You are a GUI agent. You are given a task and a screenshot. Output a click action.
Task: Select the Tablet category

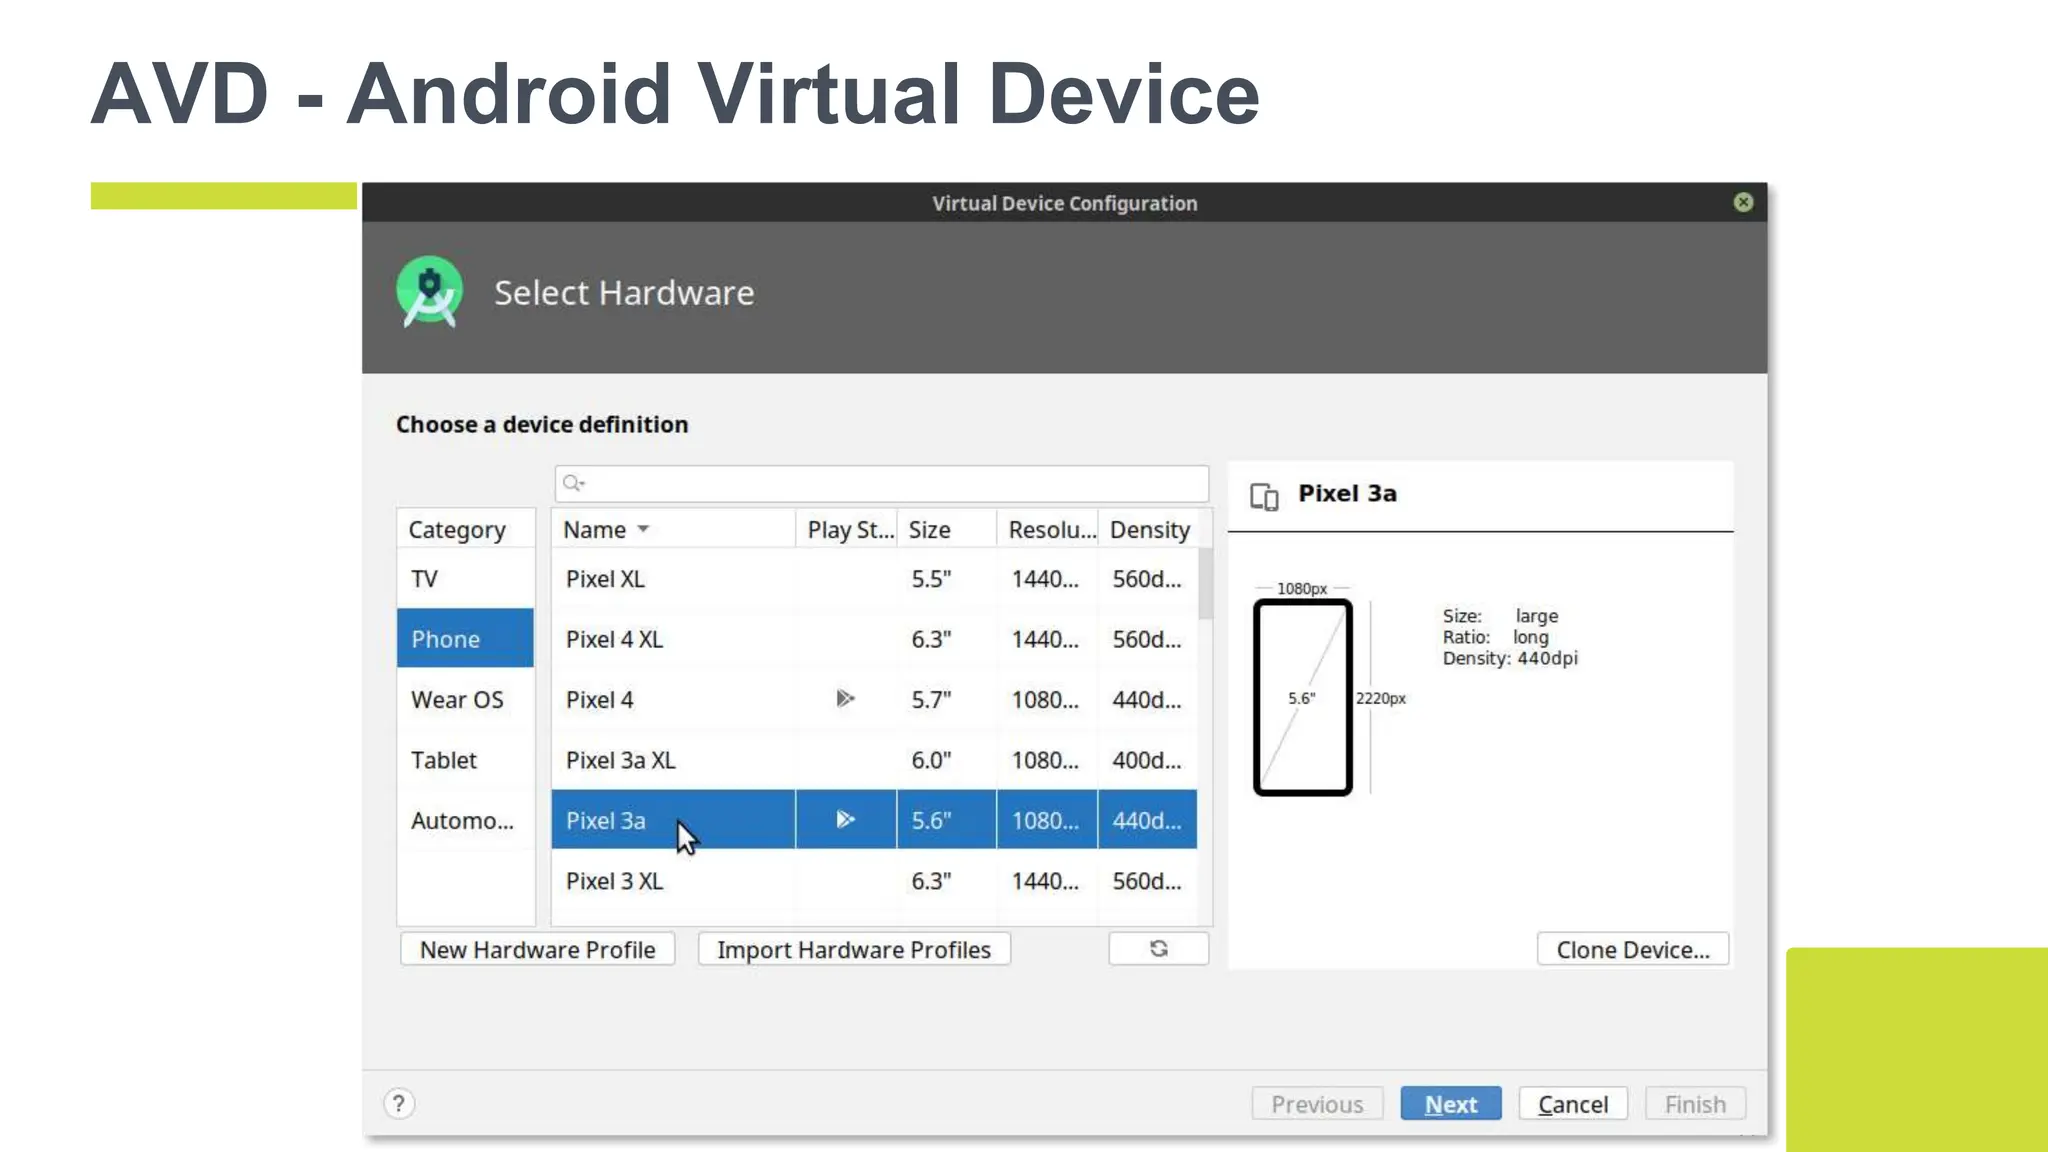click(x=465, y=760)
